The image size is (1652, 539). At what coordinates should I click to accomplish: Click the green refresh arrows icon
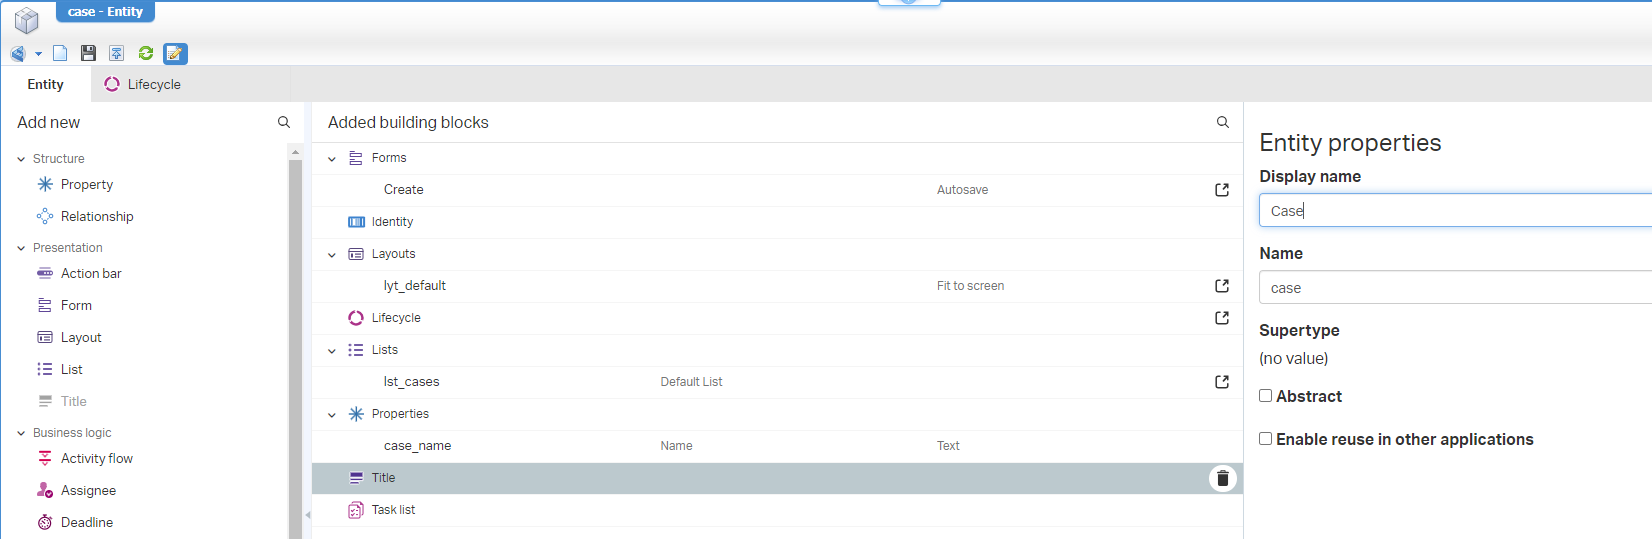(146, 53)
